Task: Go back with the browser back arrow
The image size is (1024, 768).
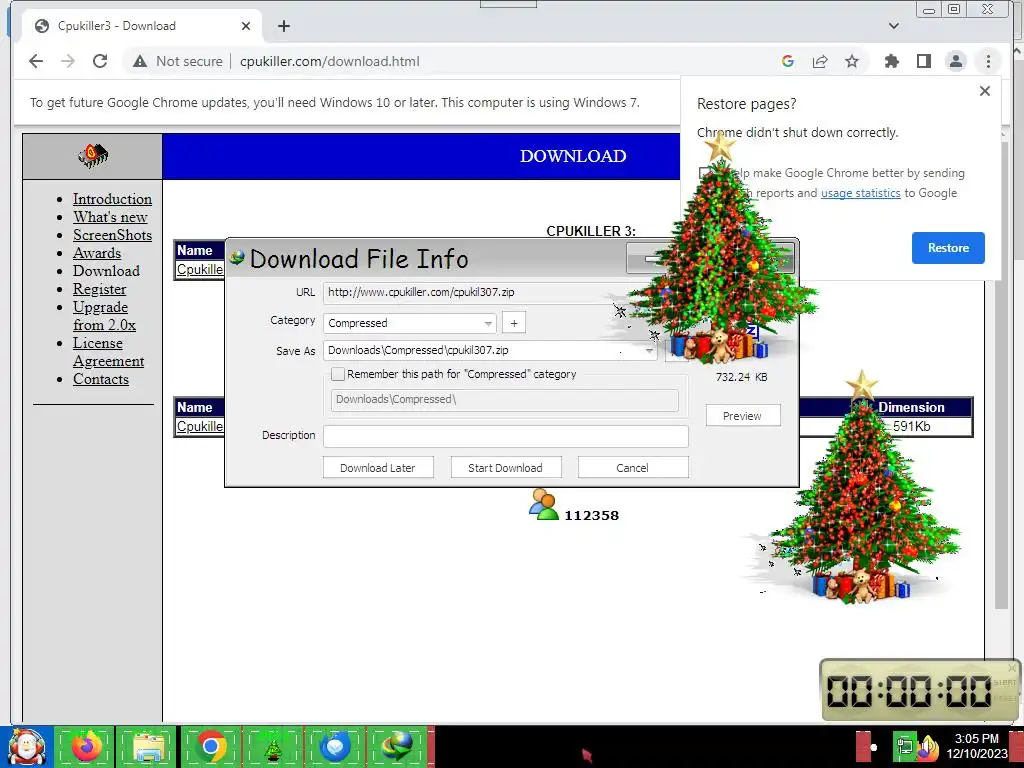Action: 36,61
